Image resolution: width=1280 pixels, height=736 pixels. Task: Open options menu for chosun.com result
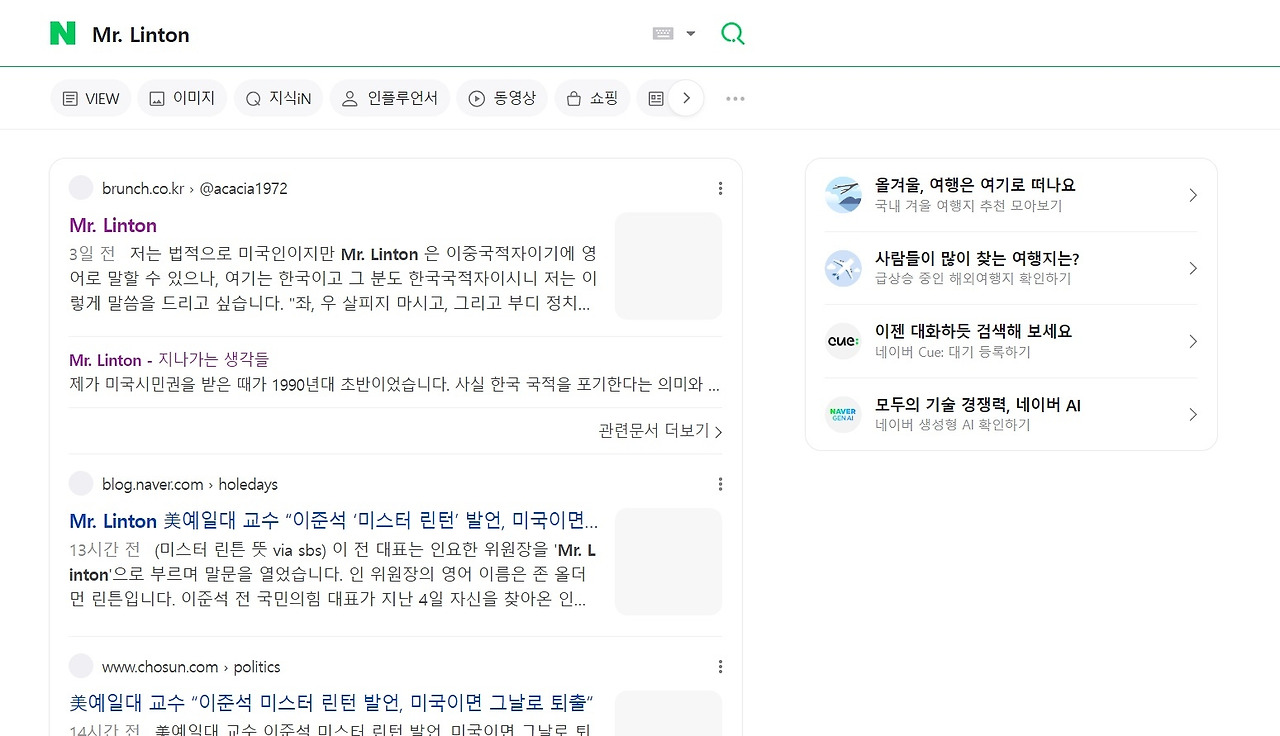[x=720, y=667]
